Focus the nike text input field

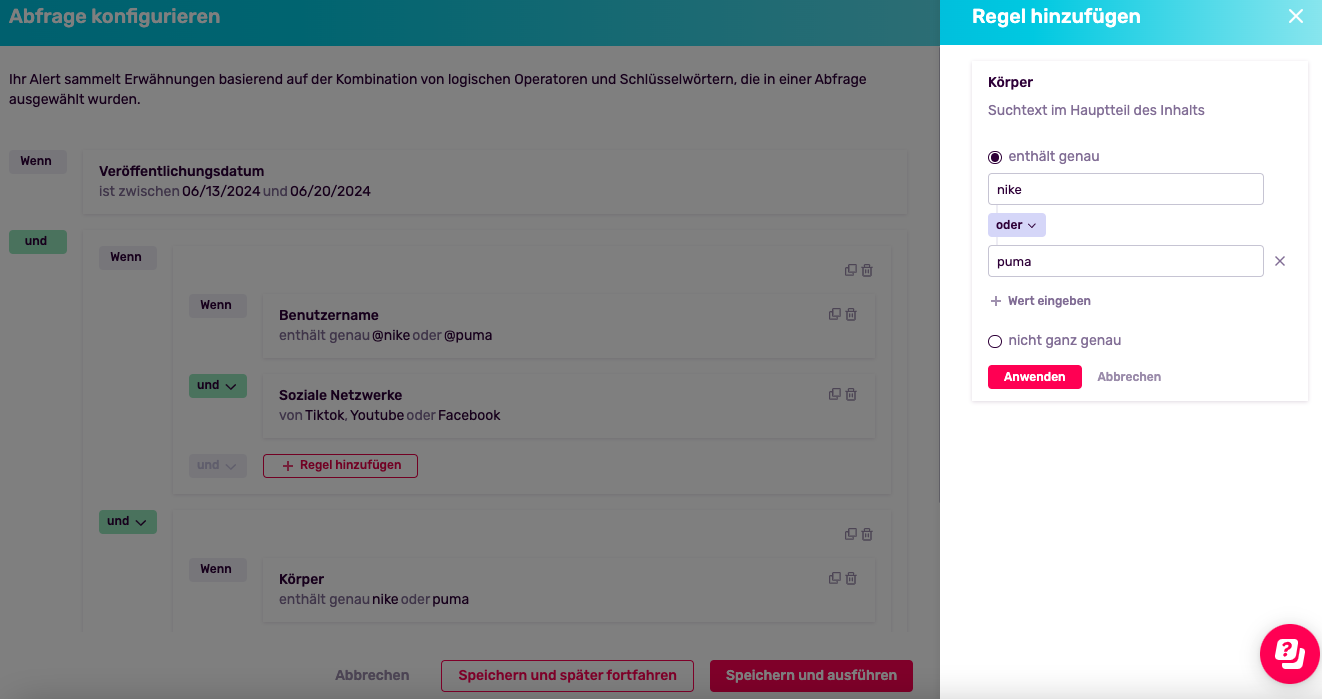point(1125,189)
